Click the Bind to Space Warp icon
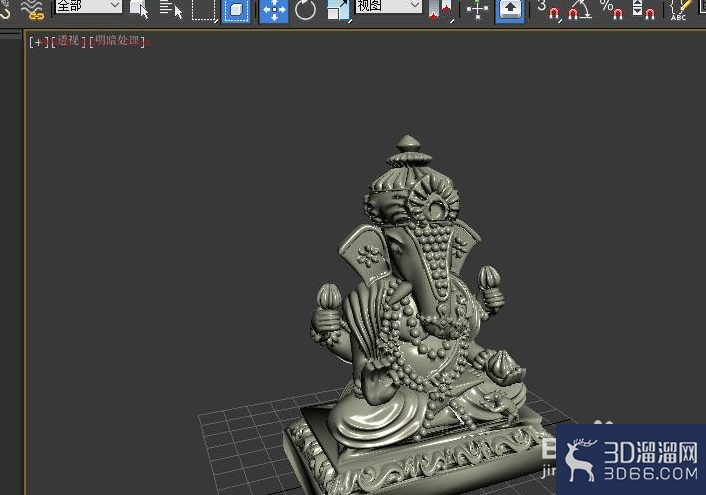 pyautogui.click(x=34, y=9)
